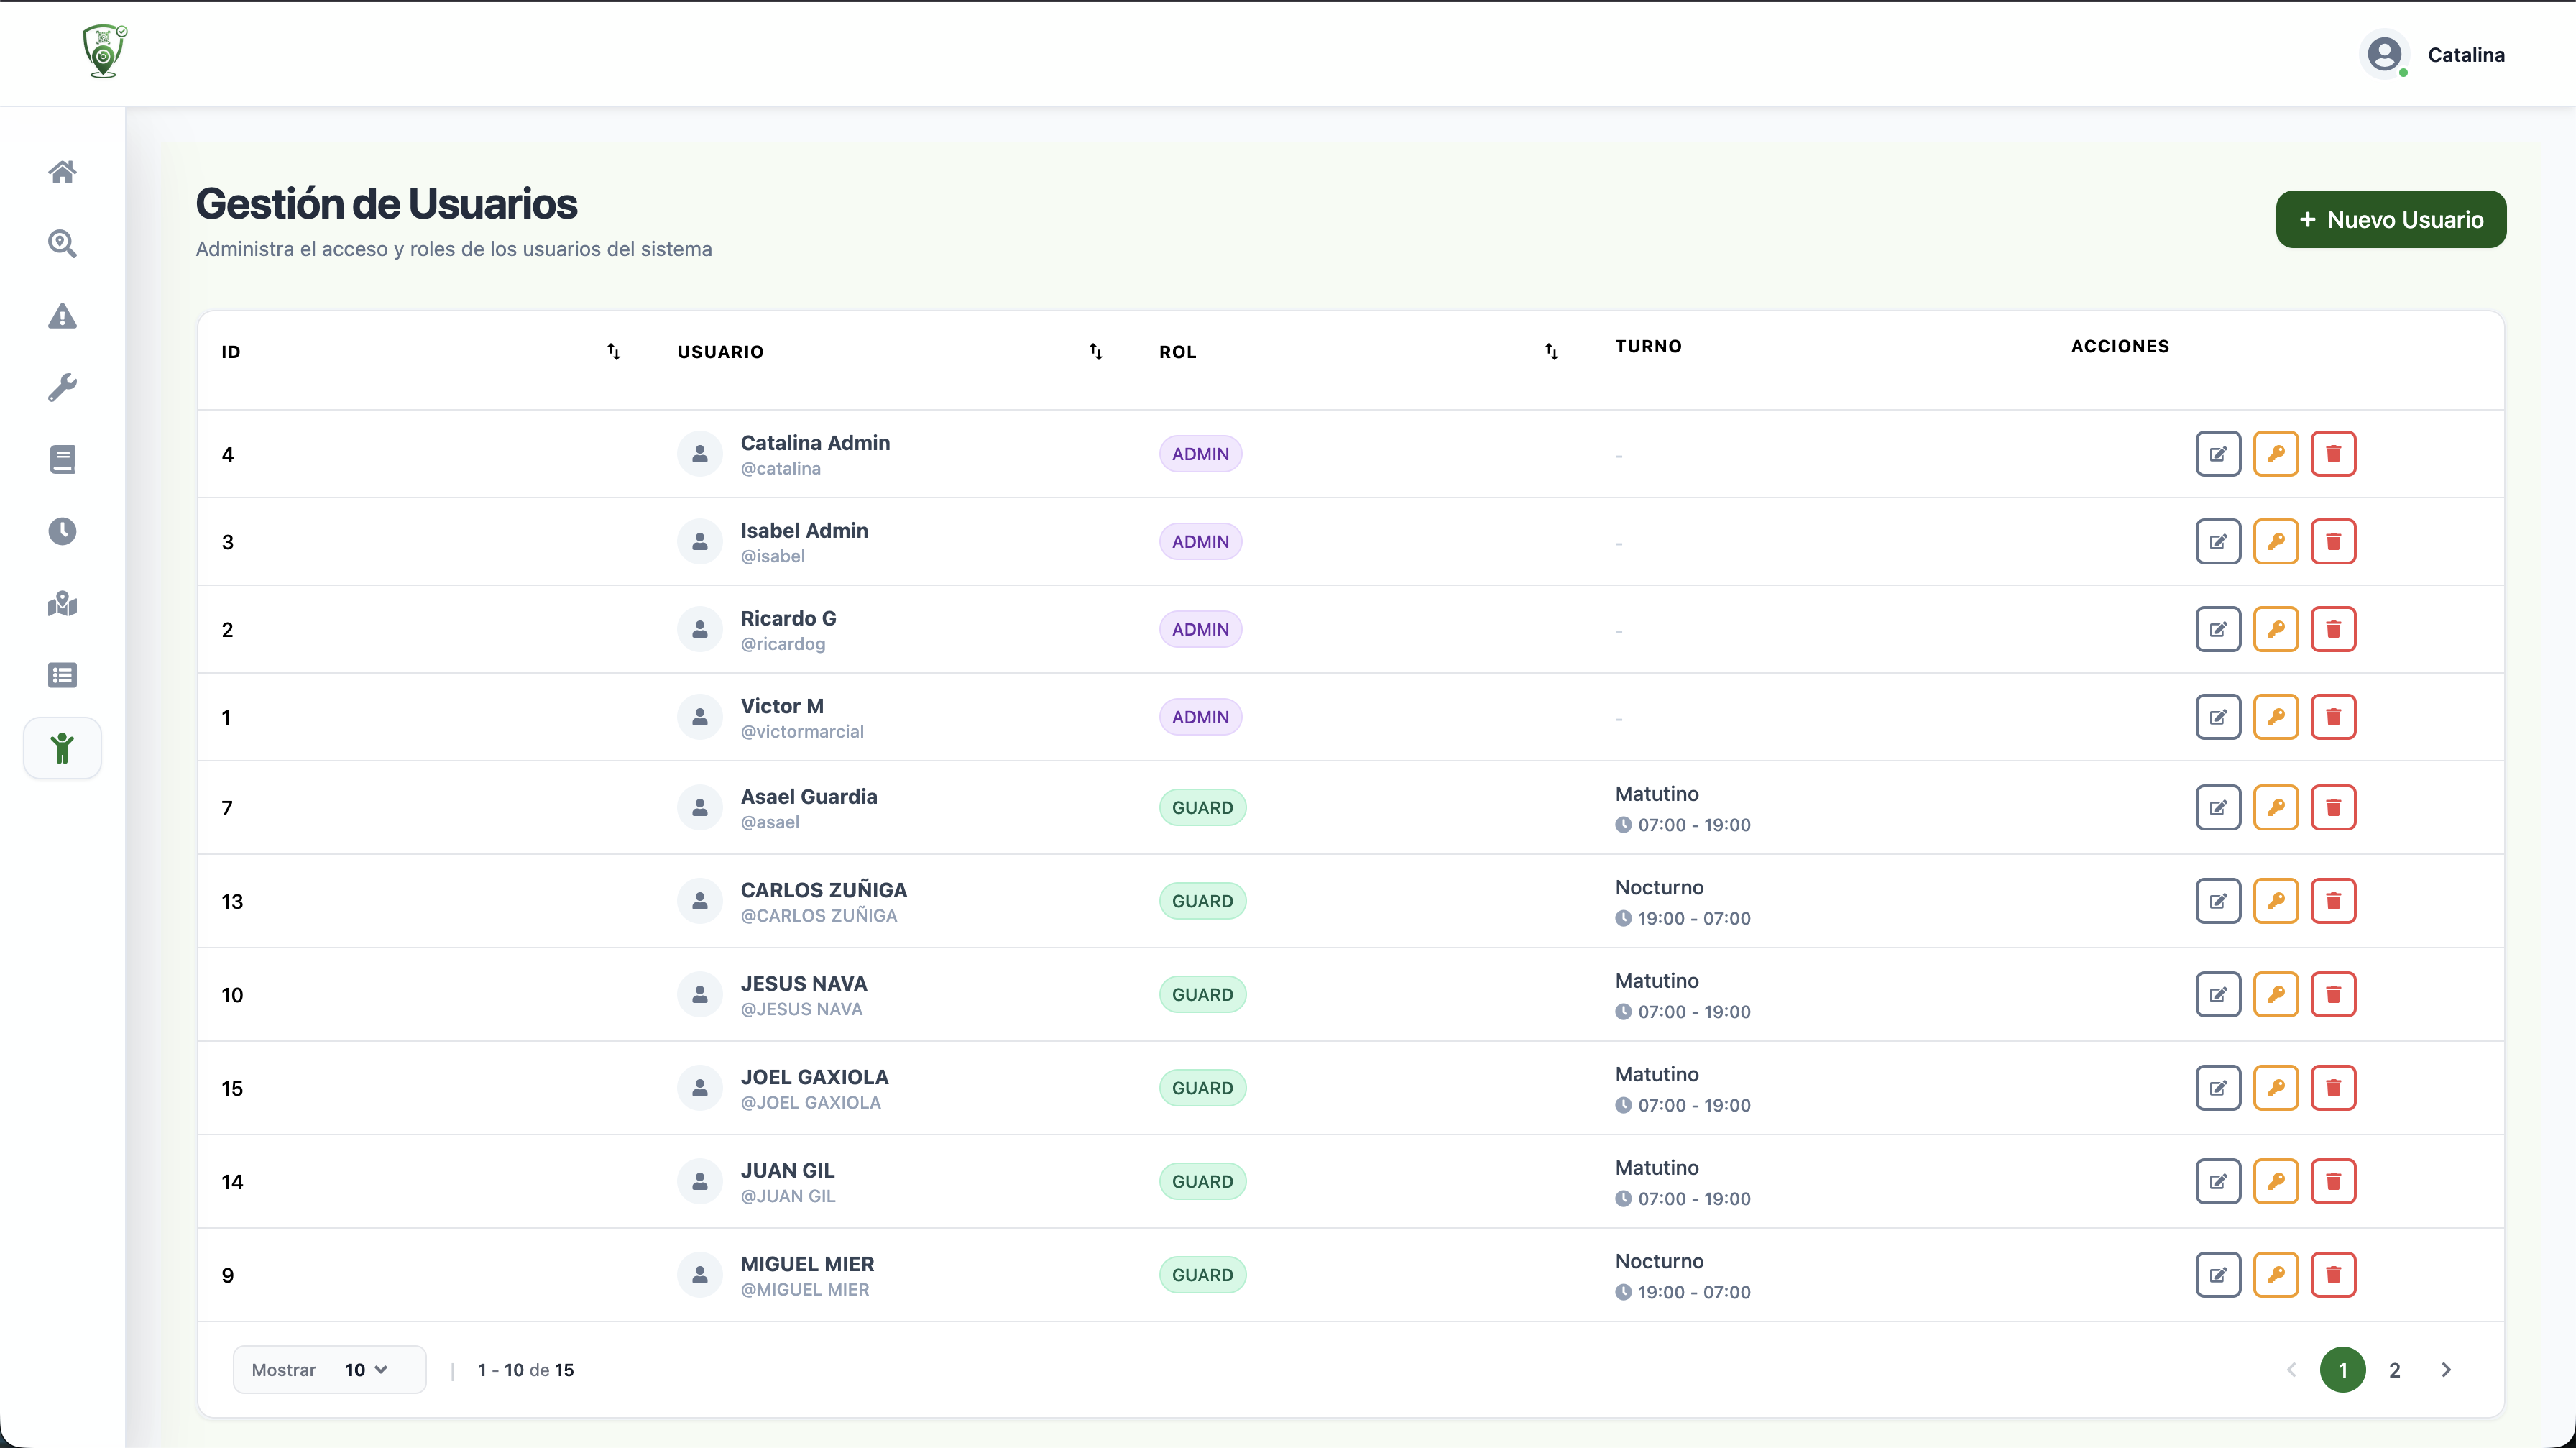Image resolution: width=2576 pixels, height=1448 pixels.
Task: Click the magnifier search icon in sidebar
Action: click(62, 244)
